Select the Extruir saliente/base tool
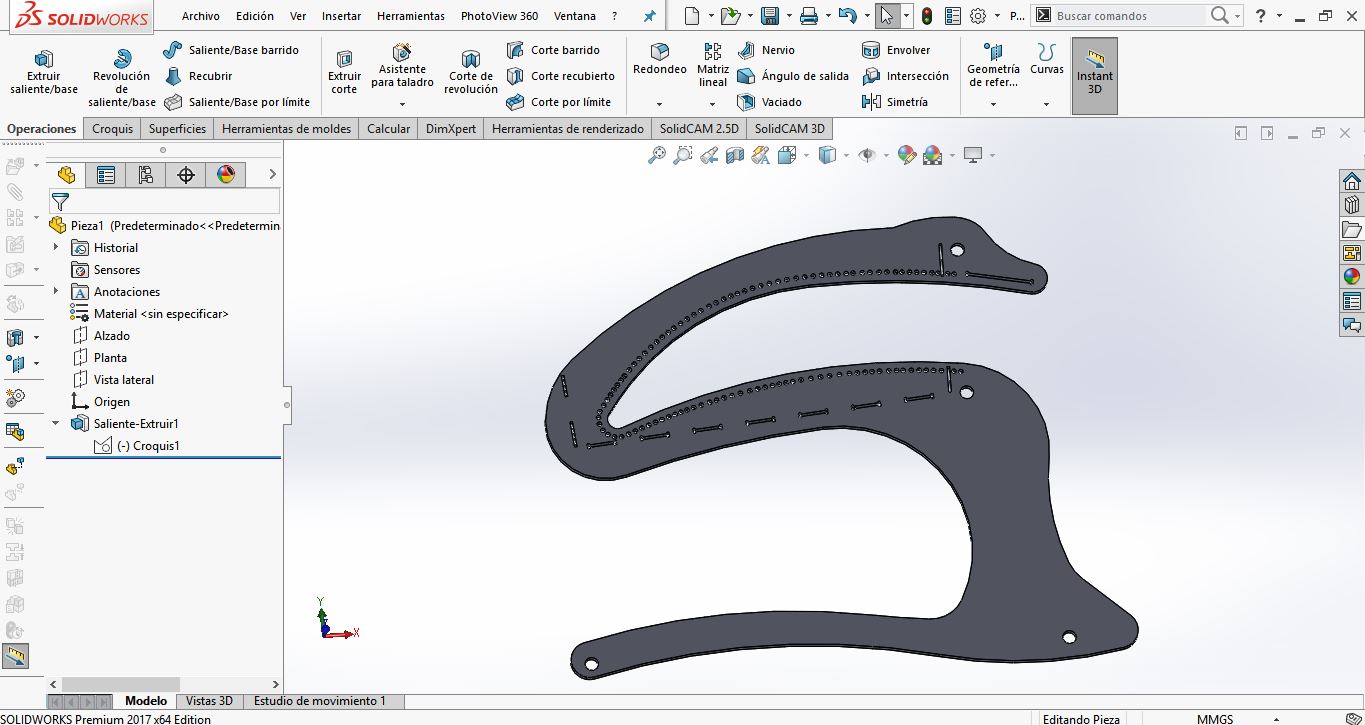This screenshot has width=1365, height=725. 43,70
